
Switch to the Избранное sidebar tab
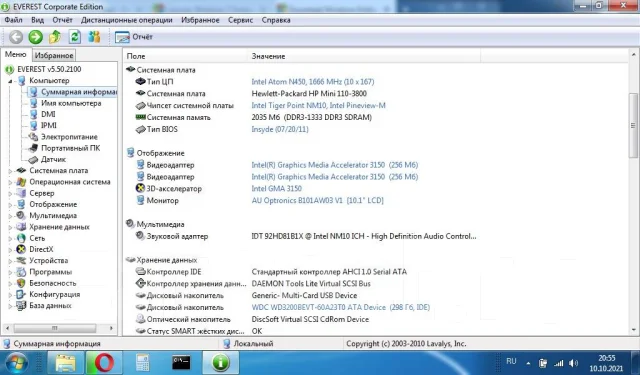(x=54, y=55)
